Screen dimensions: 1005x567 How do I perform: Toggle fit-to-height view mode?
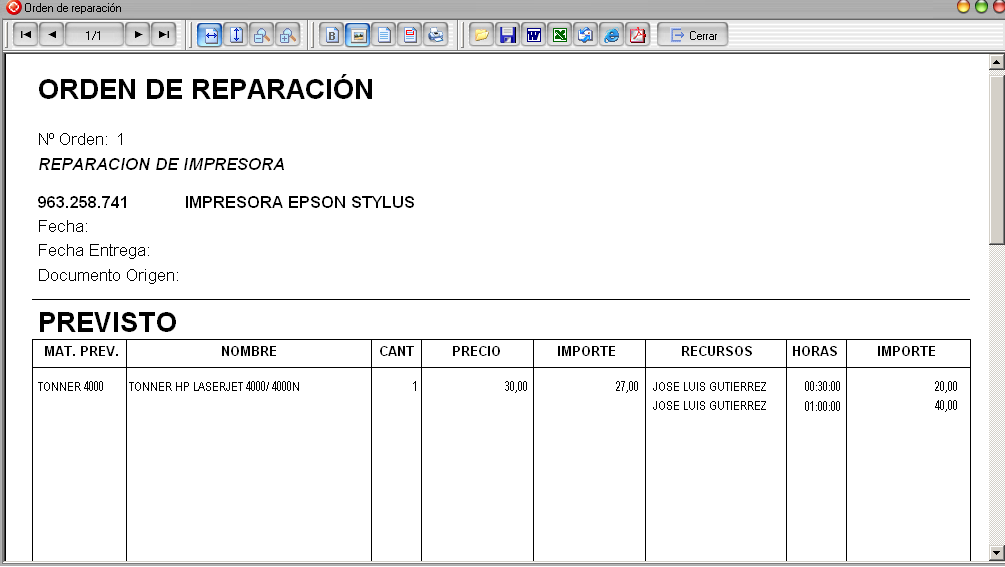click(x=236, y=35)
